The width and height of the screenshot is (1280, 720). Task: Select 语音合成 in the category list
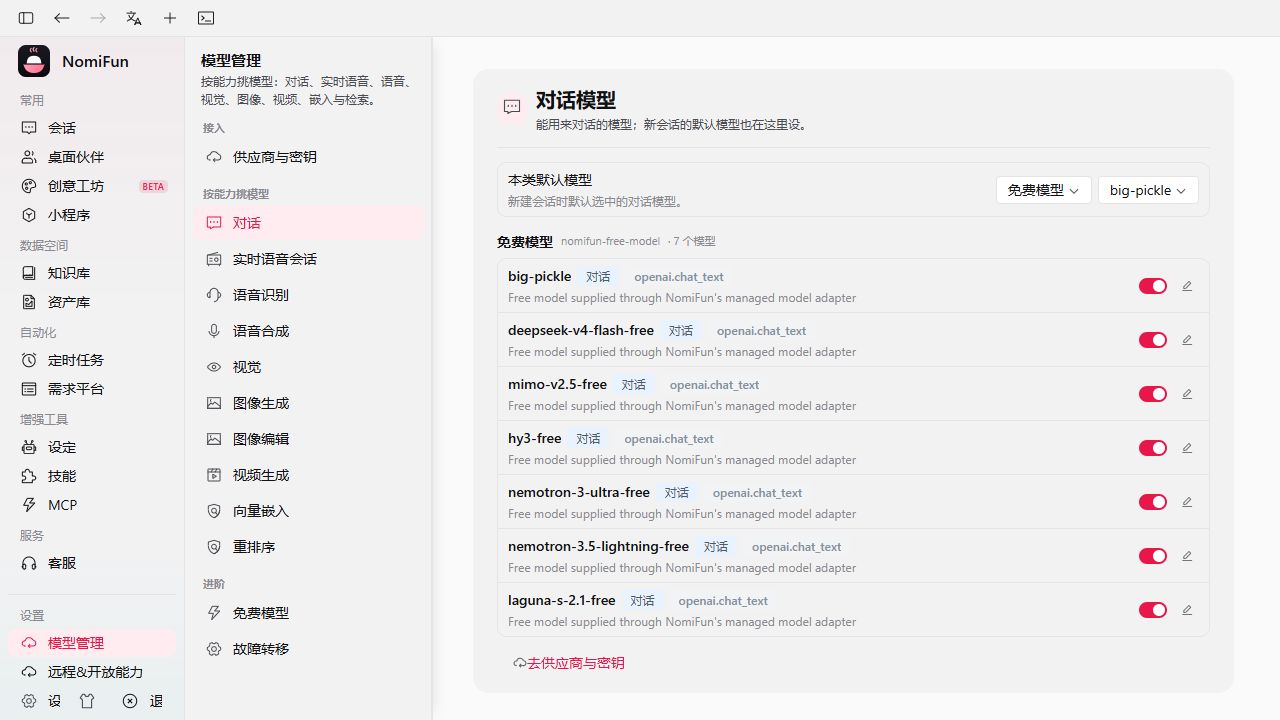click(310, 331)
